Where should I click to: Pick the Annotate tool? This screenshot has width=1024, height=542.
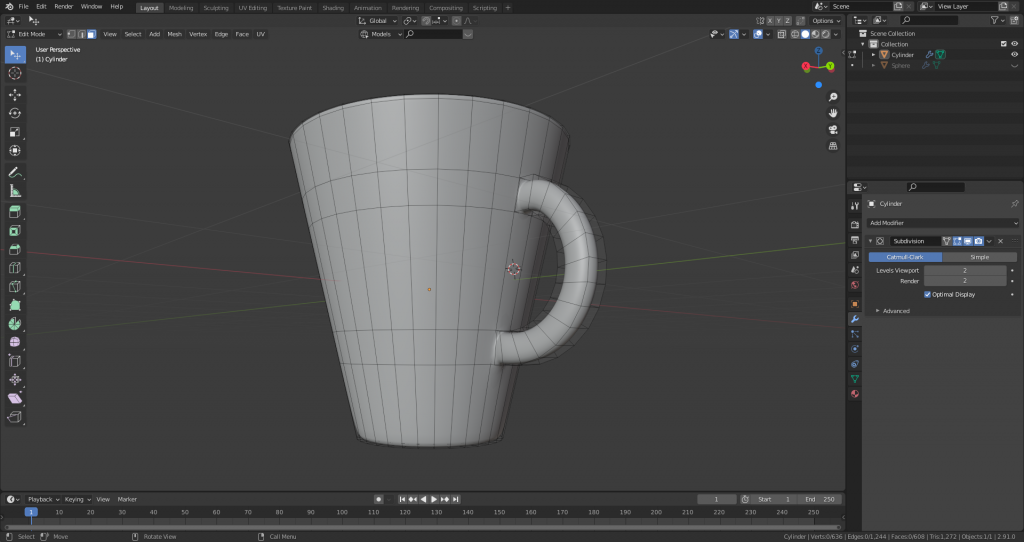[x=15, y=172]
